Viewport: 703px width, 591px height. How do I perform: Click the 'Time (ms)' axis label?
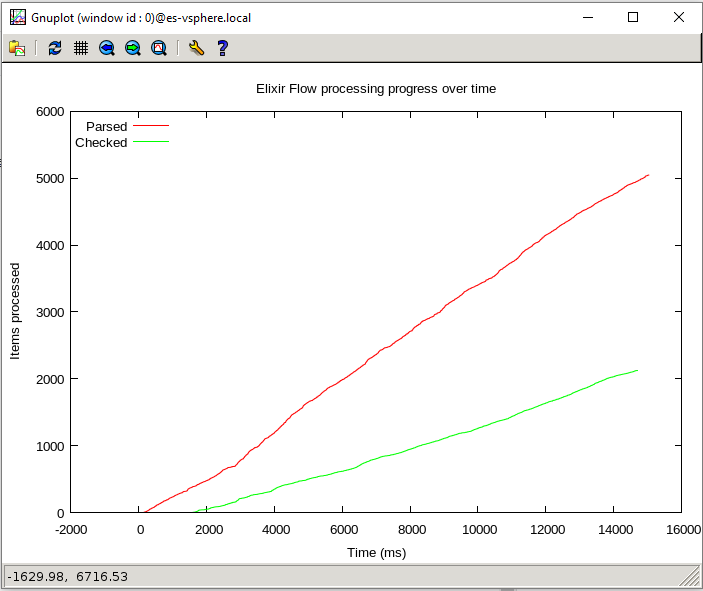coord(377,552)
